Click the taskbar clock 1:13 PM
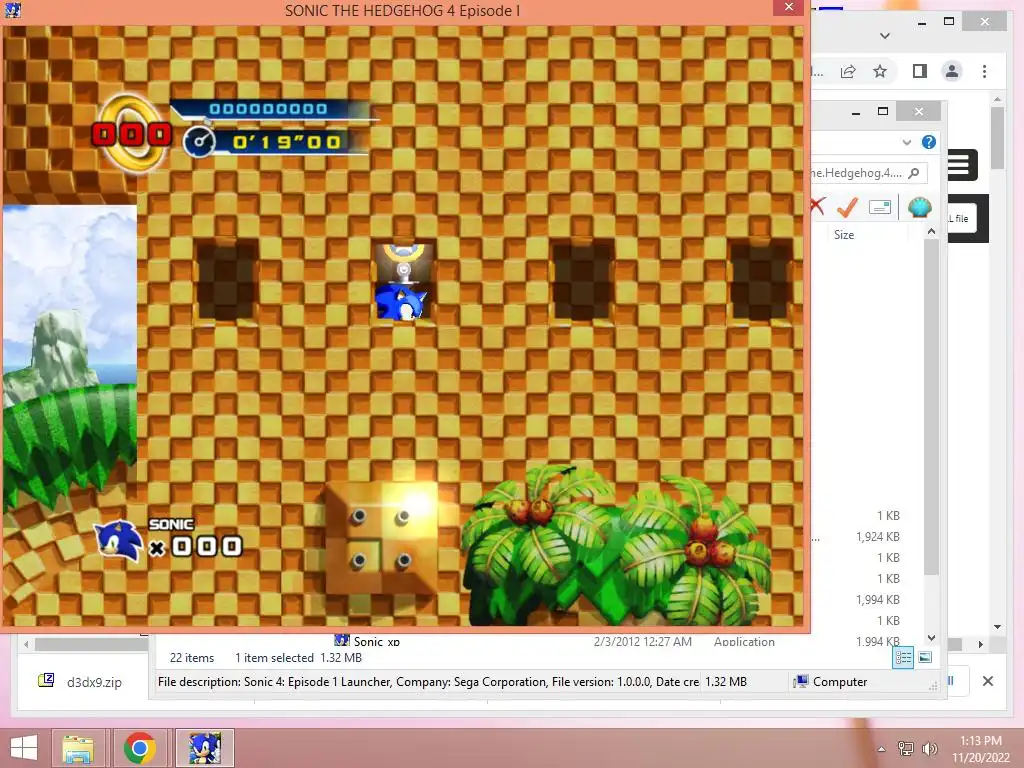 point(981,741)
